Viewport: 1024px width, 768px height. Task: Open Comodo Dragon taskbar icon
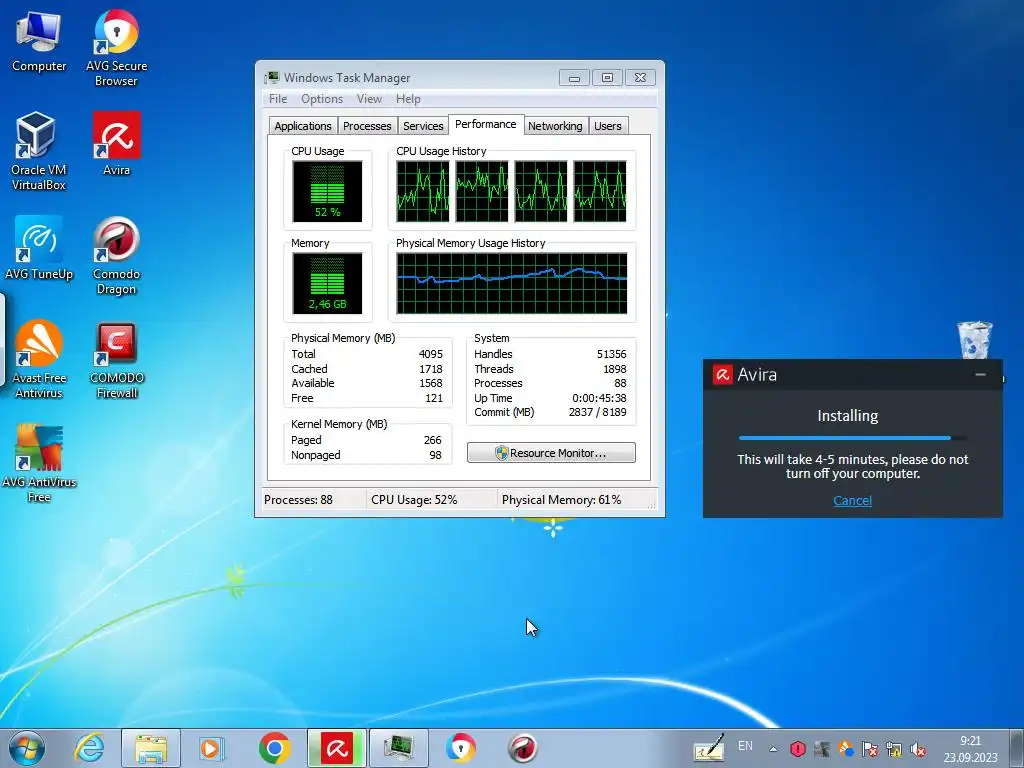tap(522, 748)
